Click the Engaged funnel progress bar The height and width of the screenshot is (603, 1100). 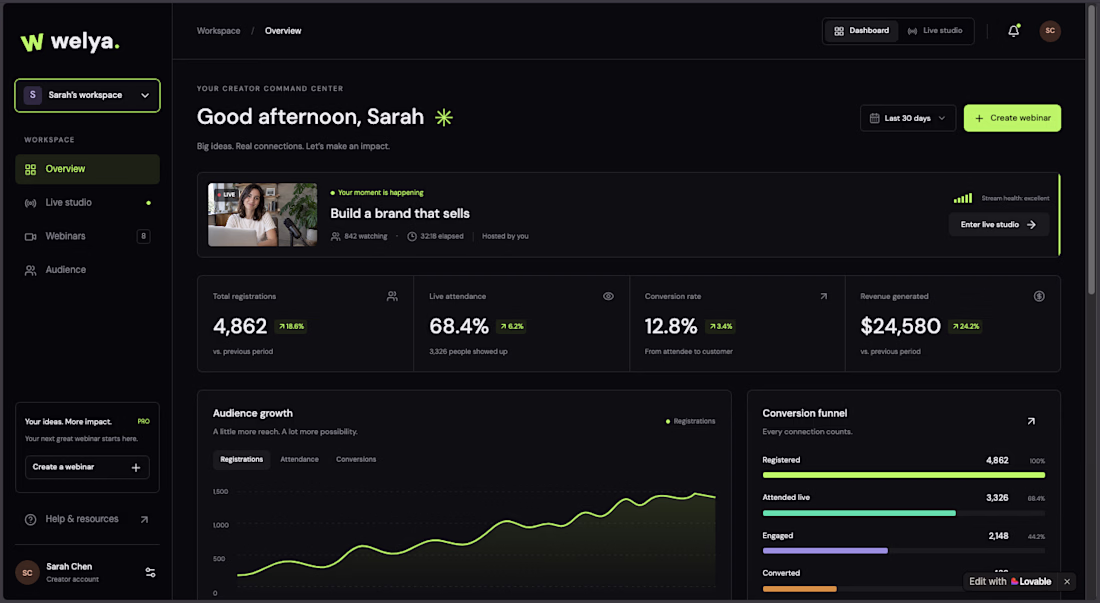tap(904, 551)
